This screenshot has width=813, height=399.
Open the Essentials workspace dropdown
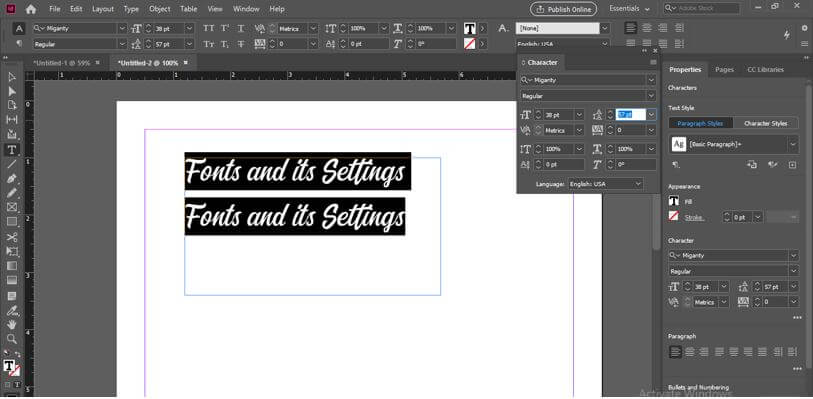[x=630, y=9]
